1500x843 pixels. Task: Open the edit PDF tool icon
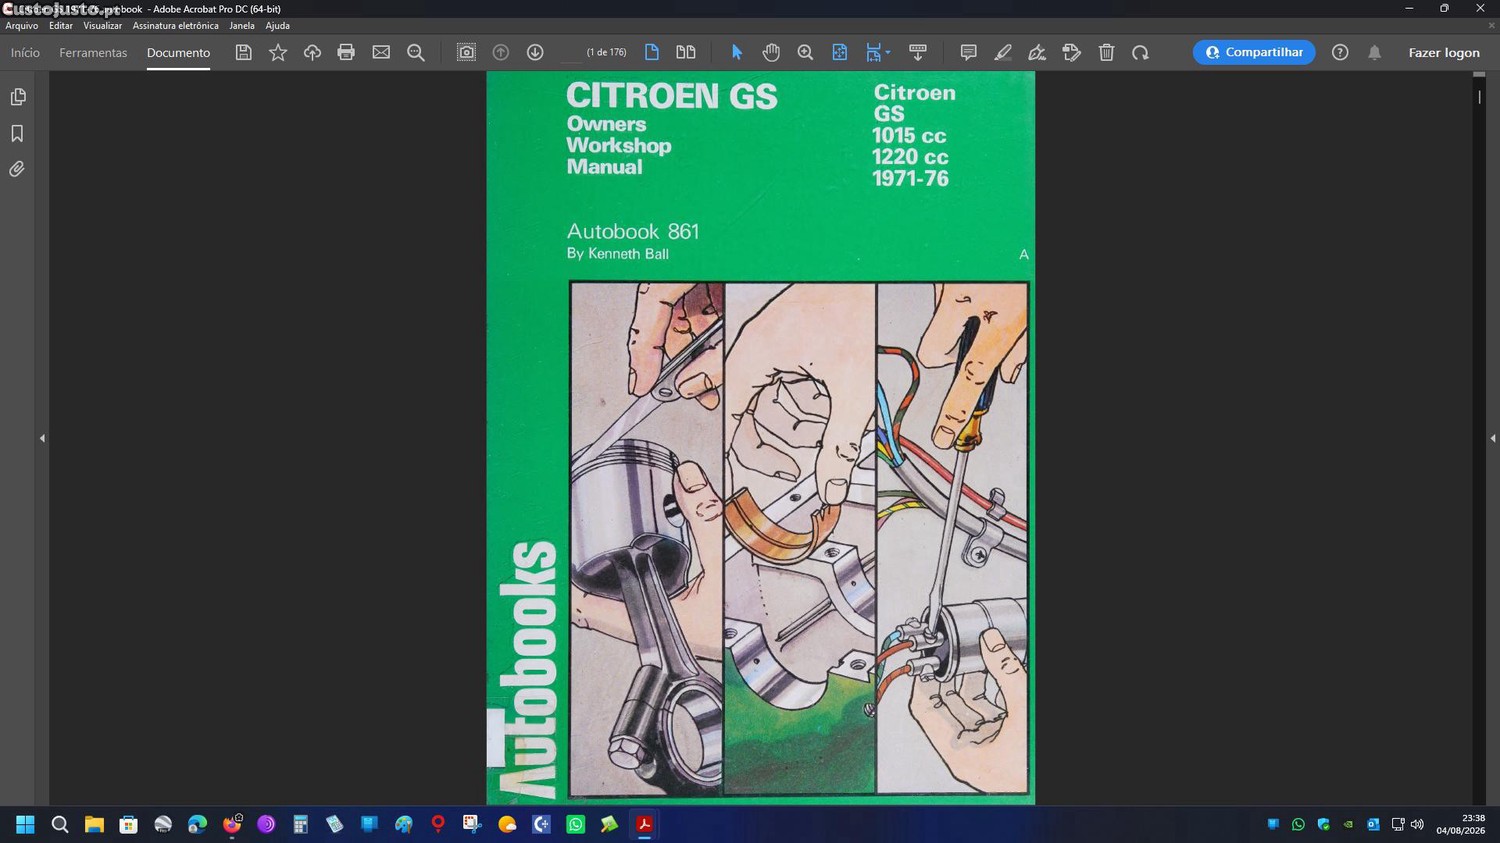(x=1072, y=52)
